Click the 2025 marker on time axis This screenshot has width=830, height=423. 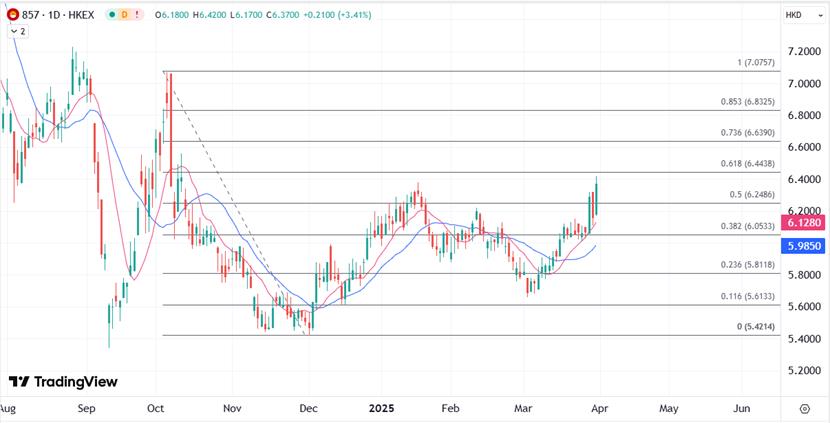coord(381,409)
